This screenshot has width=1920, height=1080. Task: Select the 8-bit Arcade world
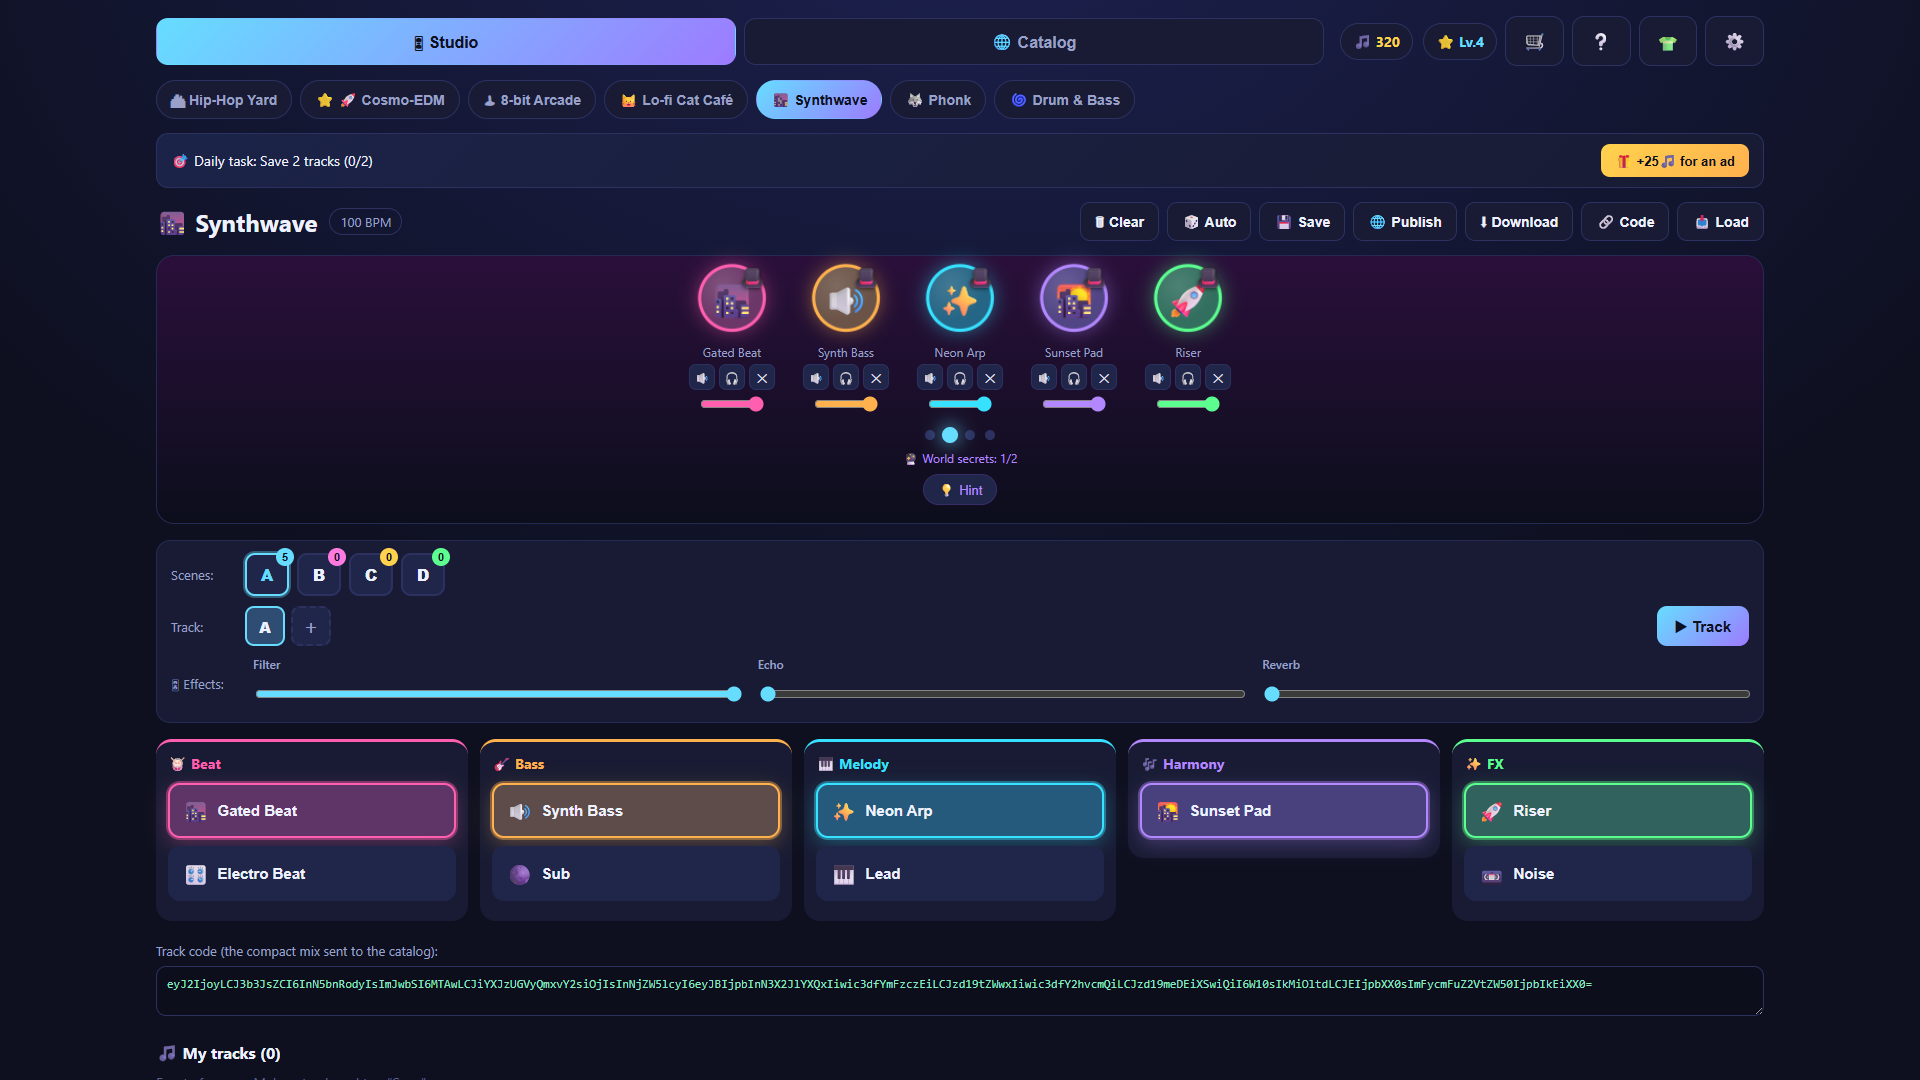tap(532, 100)
